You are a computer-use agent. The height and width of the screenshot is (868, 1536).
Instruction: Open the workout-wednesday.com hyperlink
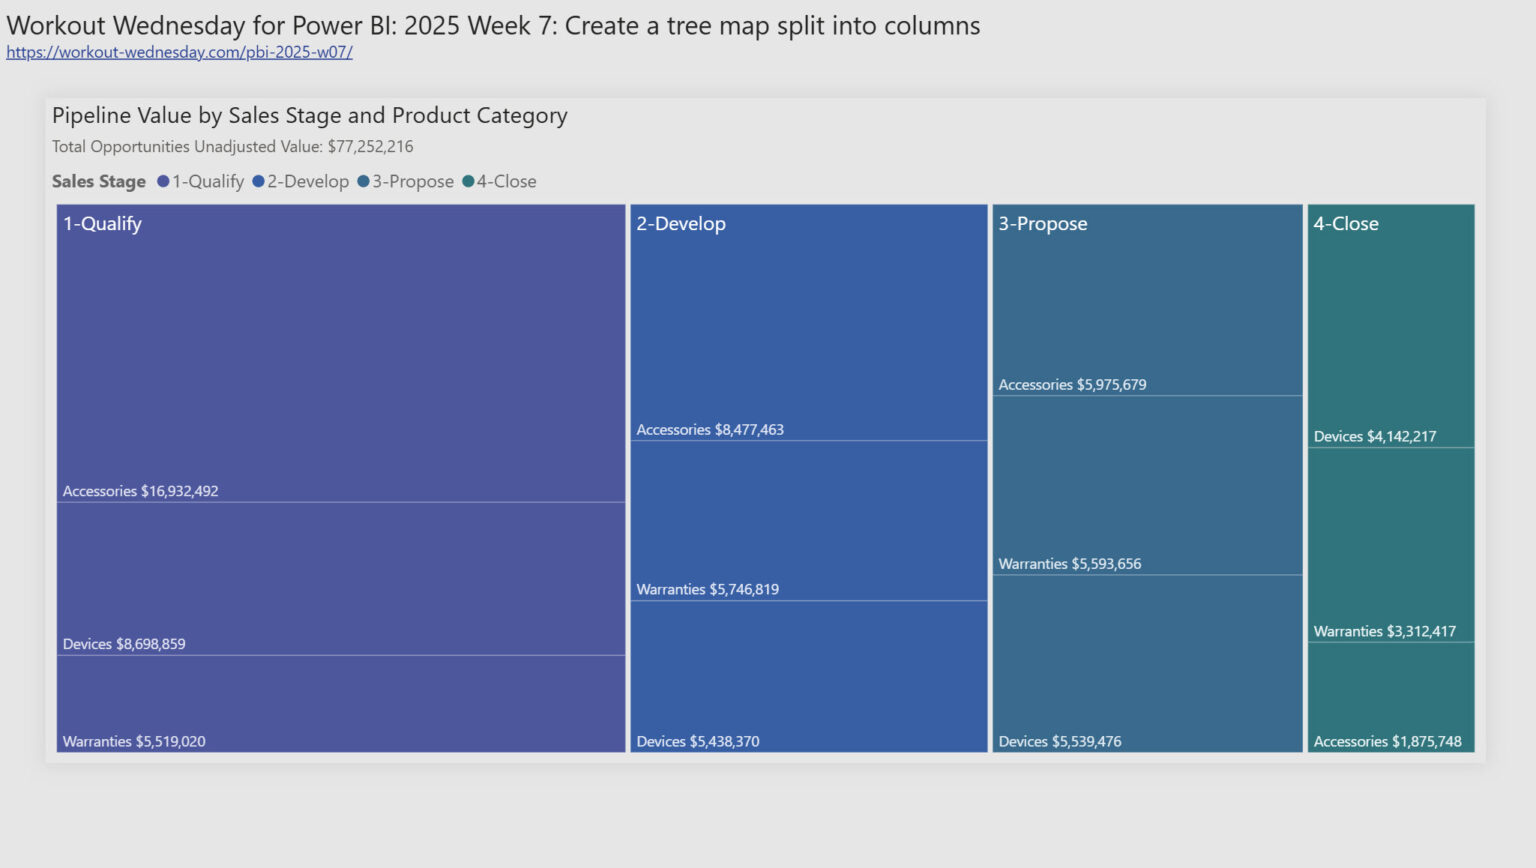(x=178, y=52)
